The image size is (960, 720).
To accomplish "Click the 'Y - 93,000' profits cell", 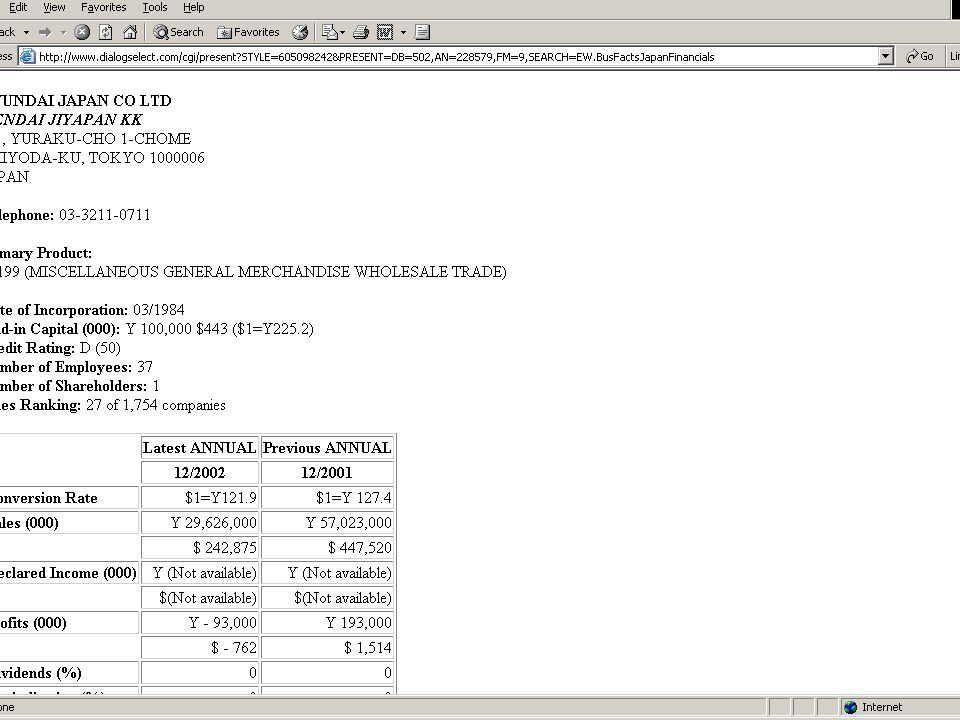I will click(200, 623).
